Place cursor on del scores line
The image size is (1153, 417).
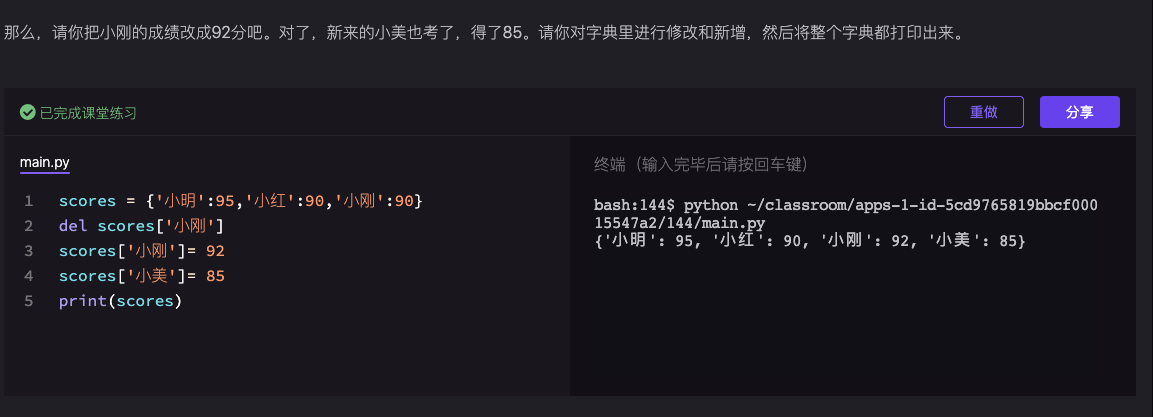(x=142, y=226)
